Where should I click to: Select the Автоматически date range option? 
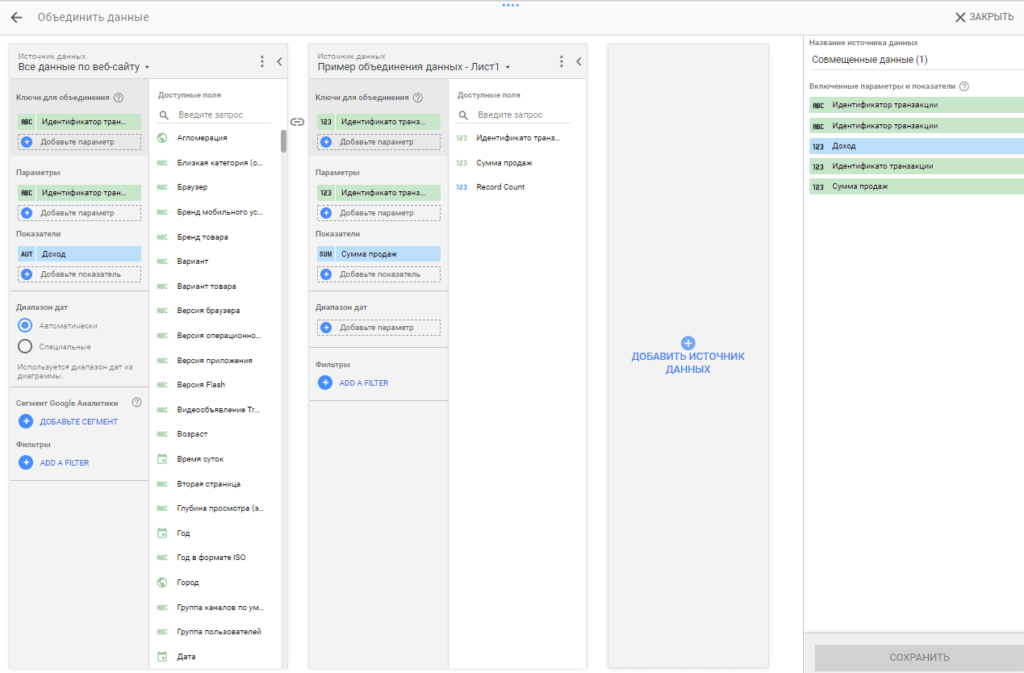pos(23,323)
